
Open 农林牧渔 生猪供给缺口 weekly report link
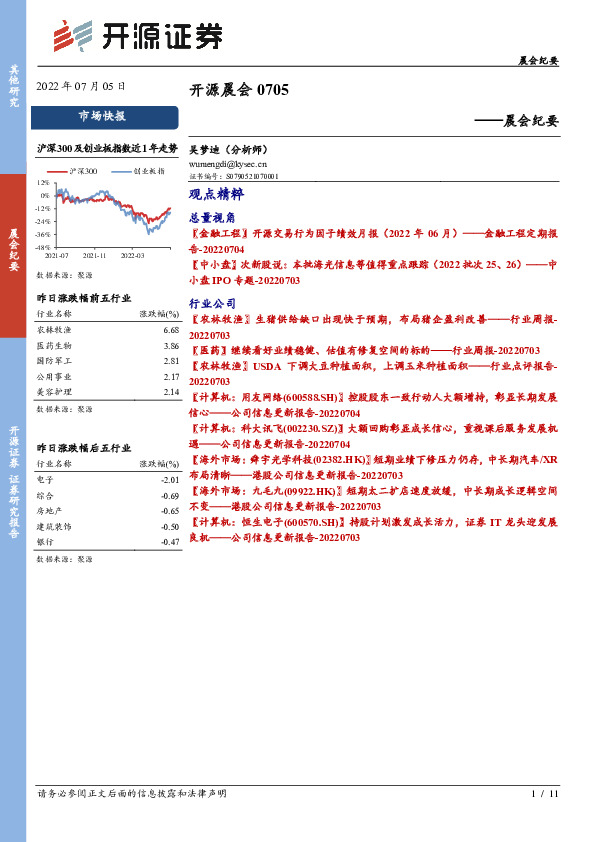pyautogui.click(x=373, y=327)
